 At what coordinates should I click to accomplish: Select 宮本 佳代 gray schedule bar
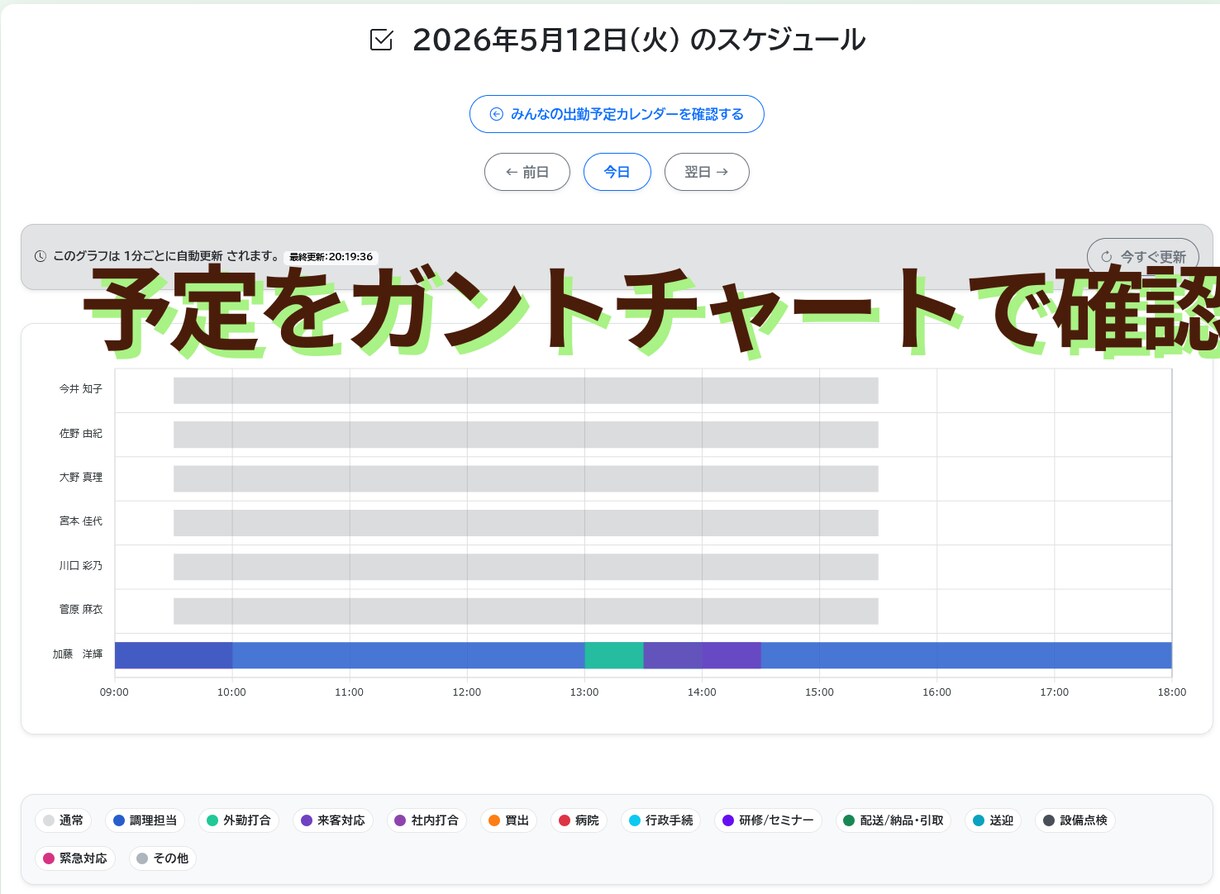[526, 522]
